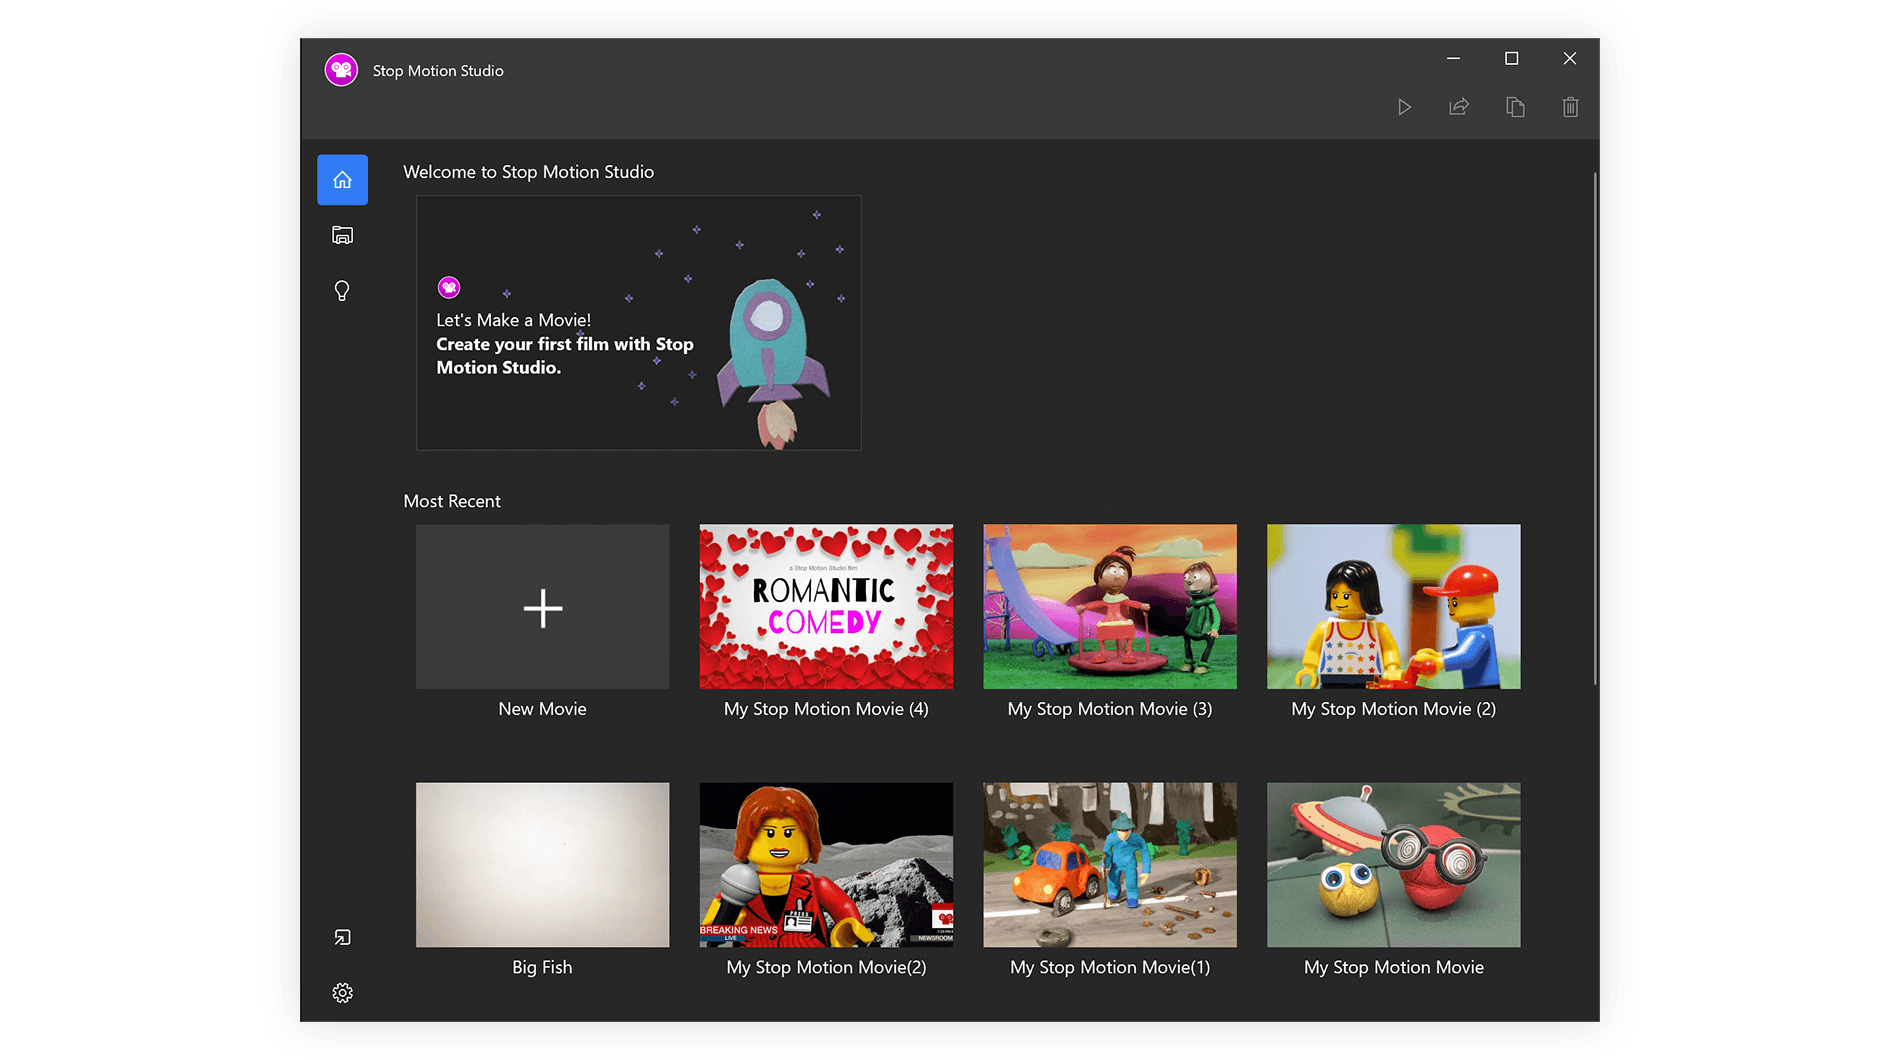Screen dimensions: 1900x1060
Task: Open the clay aliens My Stop Motion Movie thumbnail
Action: pos(1394,865)
